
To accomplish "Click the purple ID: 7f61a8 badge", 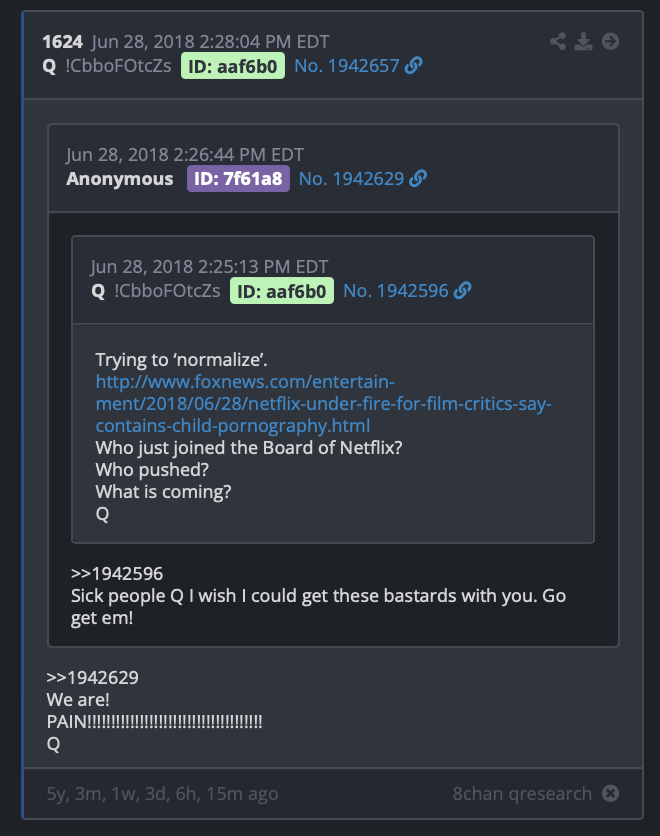I will [238, 179].
